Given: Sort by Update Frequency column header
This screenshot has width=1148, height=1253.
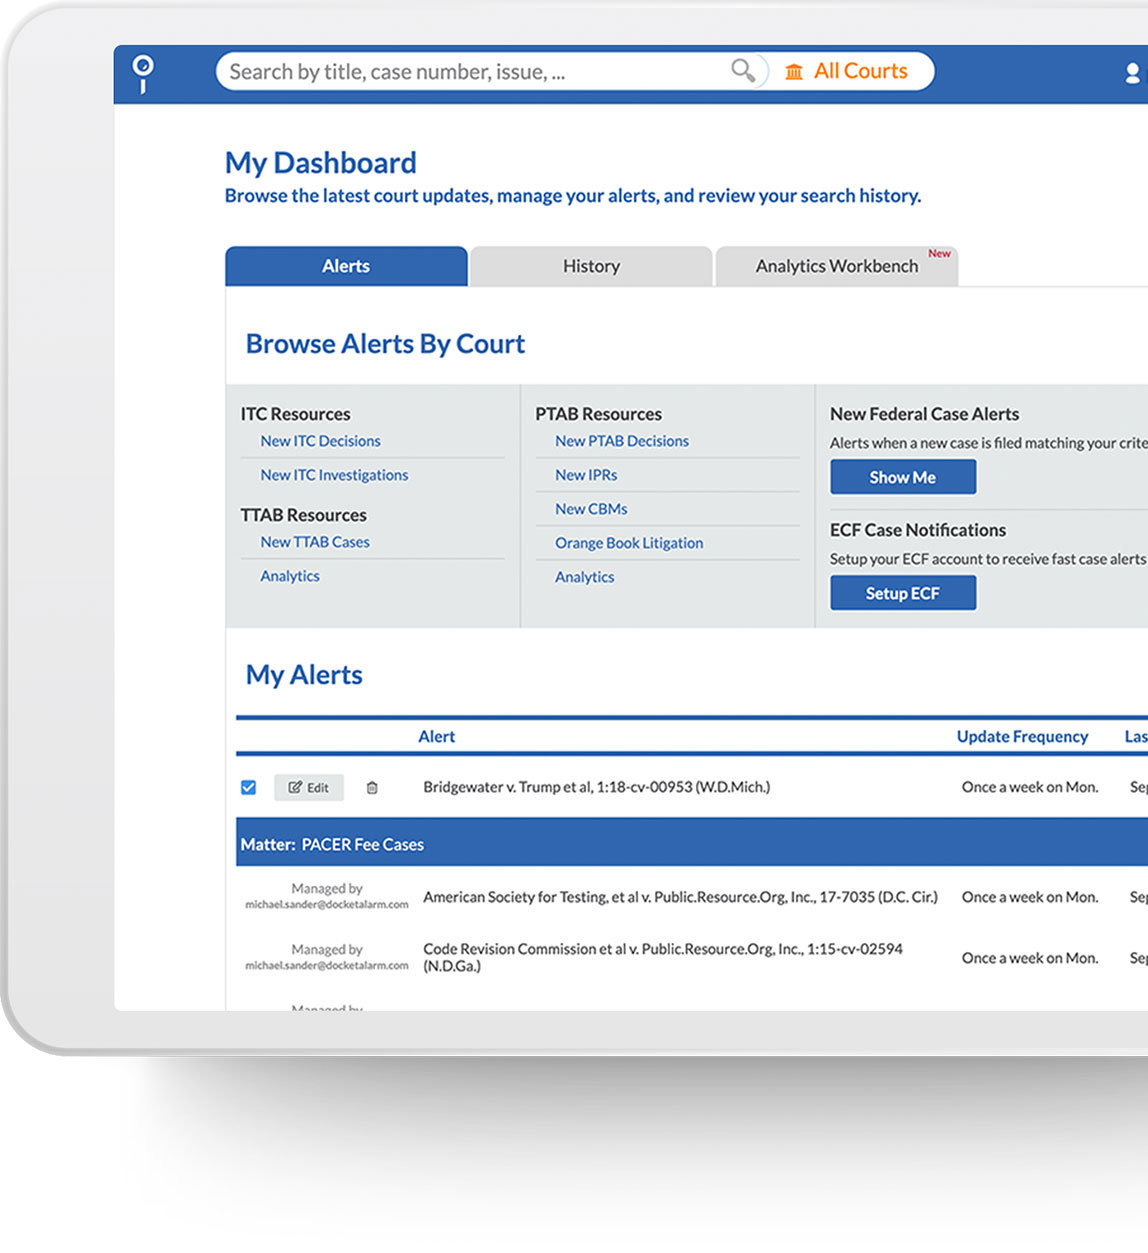Looking at the screenshot, I should coord(1022,737).
